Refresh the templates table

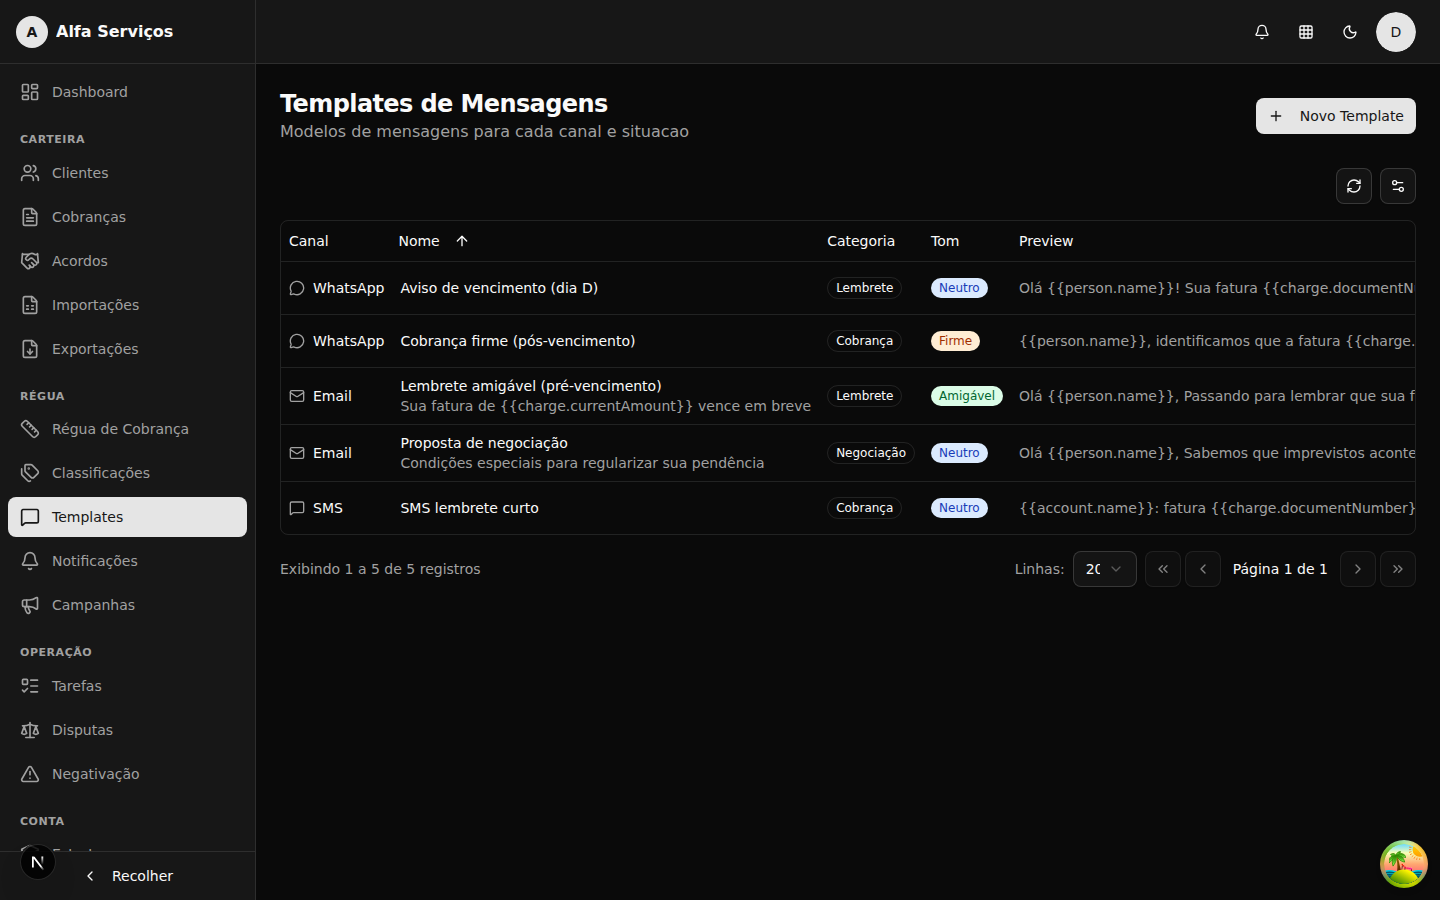(x=1354, y=186)
